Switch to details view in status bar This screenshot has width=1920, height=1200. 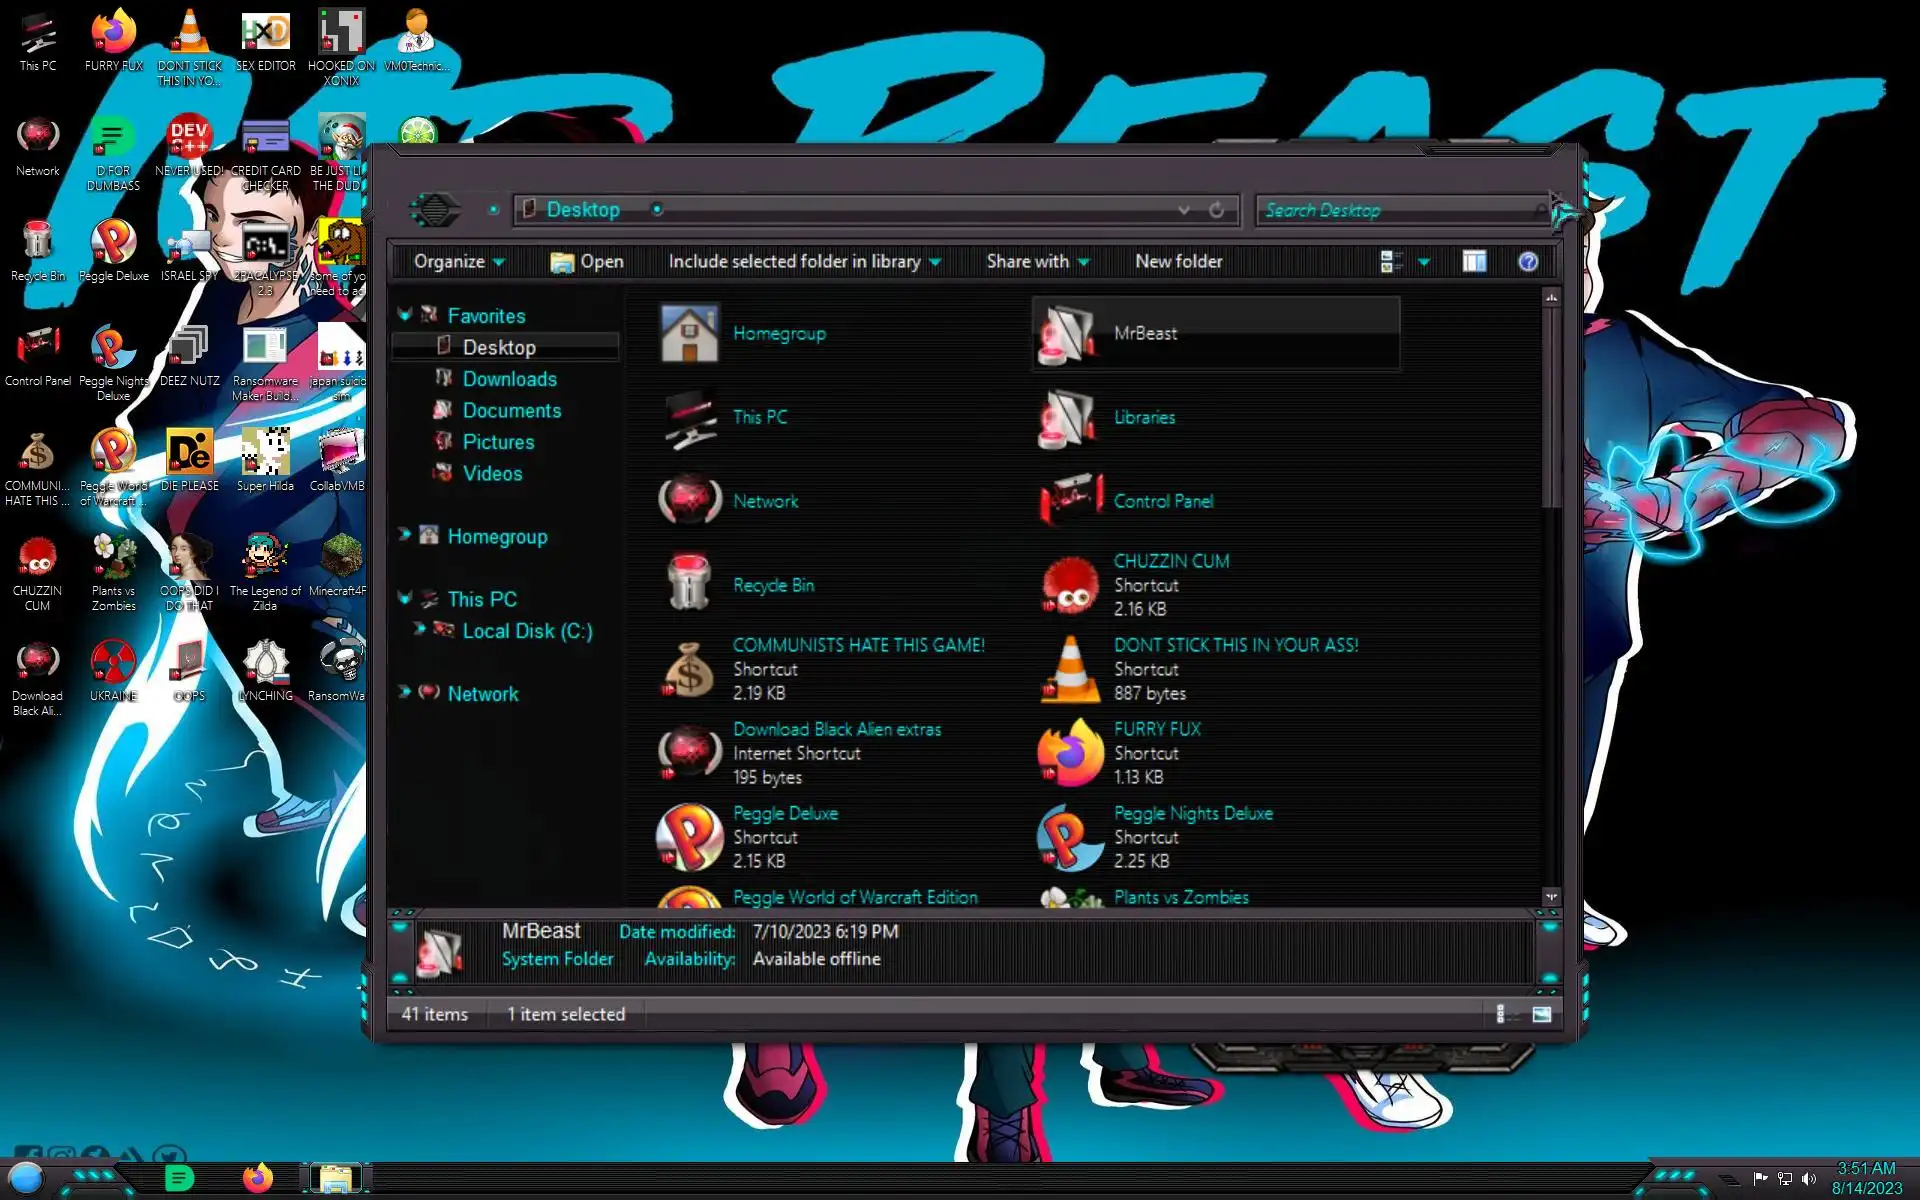(1501, 1014)
